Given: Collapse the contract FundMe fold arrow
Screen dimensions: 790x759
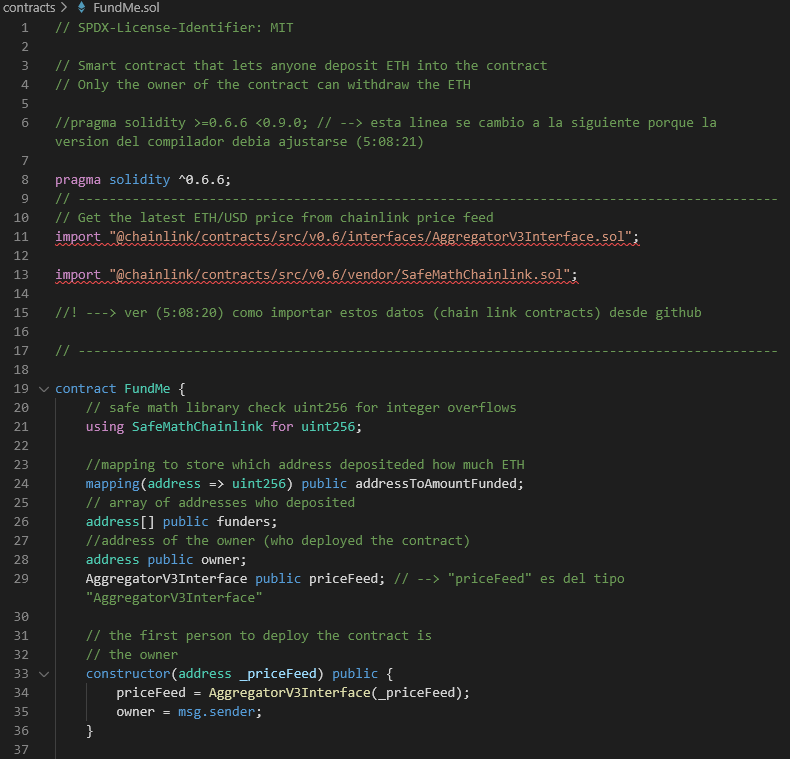Looking at the screenshot, I should coord(44,389).
